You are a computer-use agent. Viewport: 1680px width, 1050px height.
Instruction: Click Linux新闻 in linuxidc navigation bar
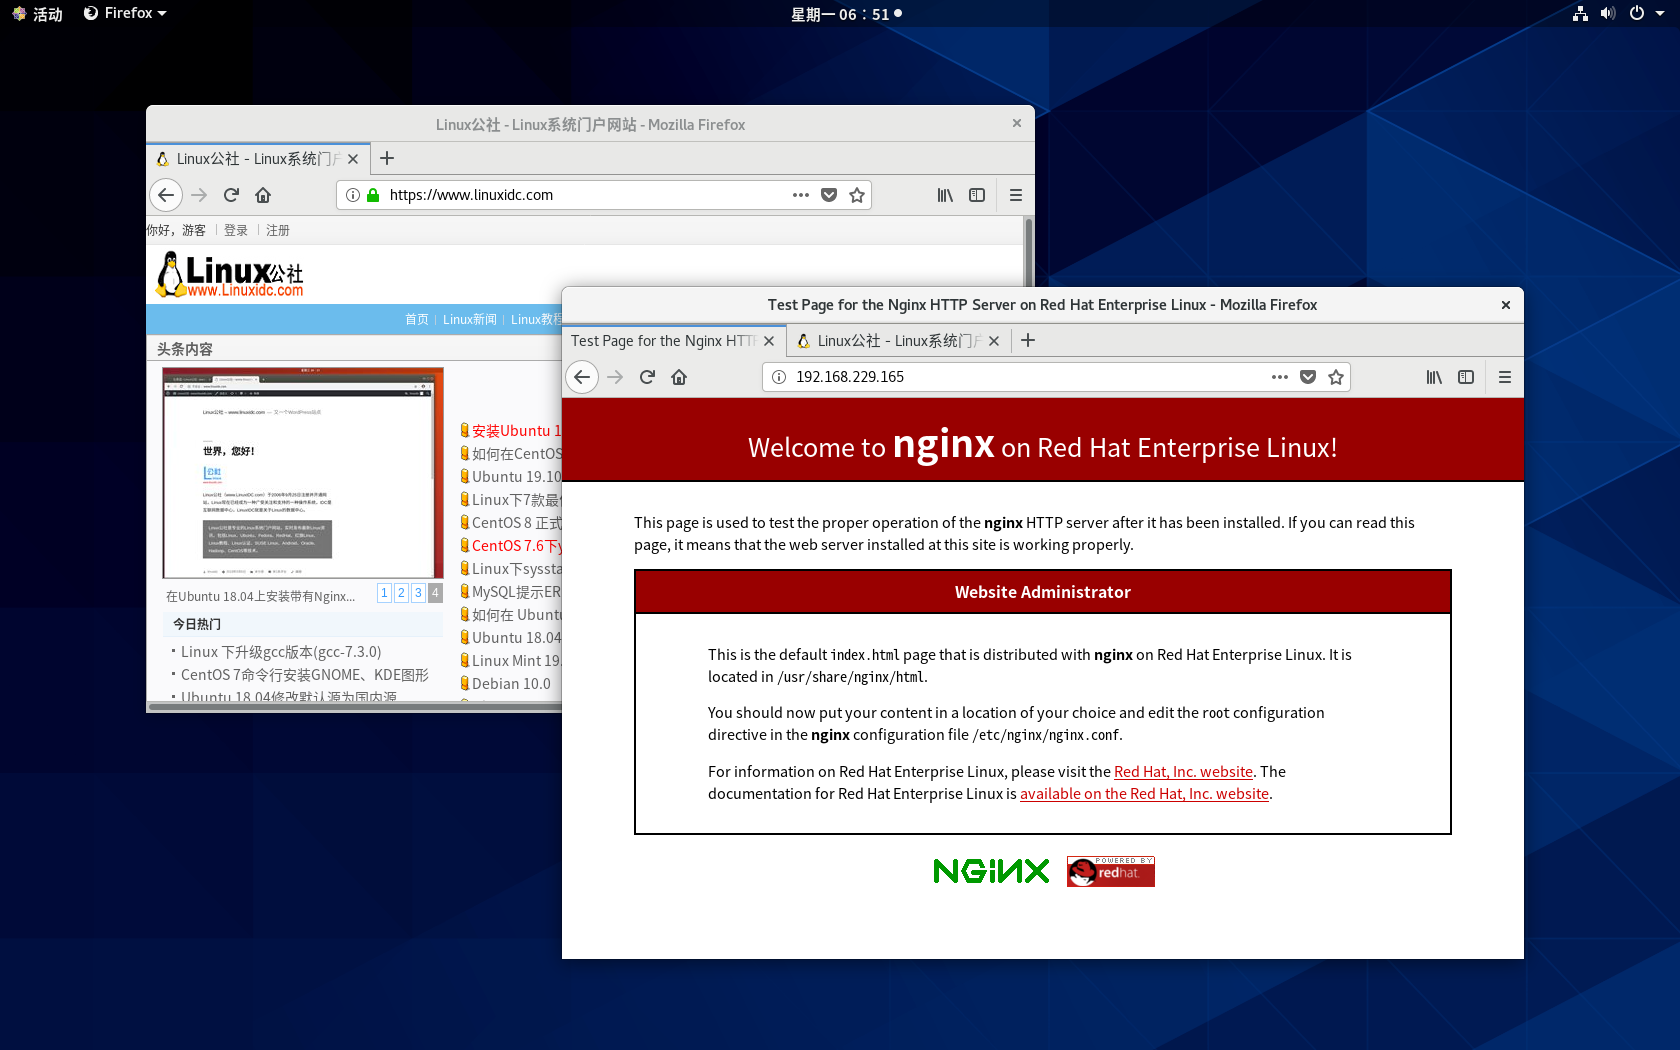(x=470, y=319)
